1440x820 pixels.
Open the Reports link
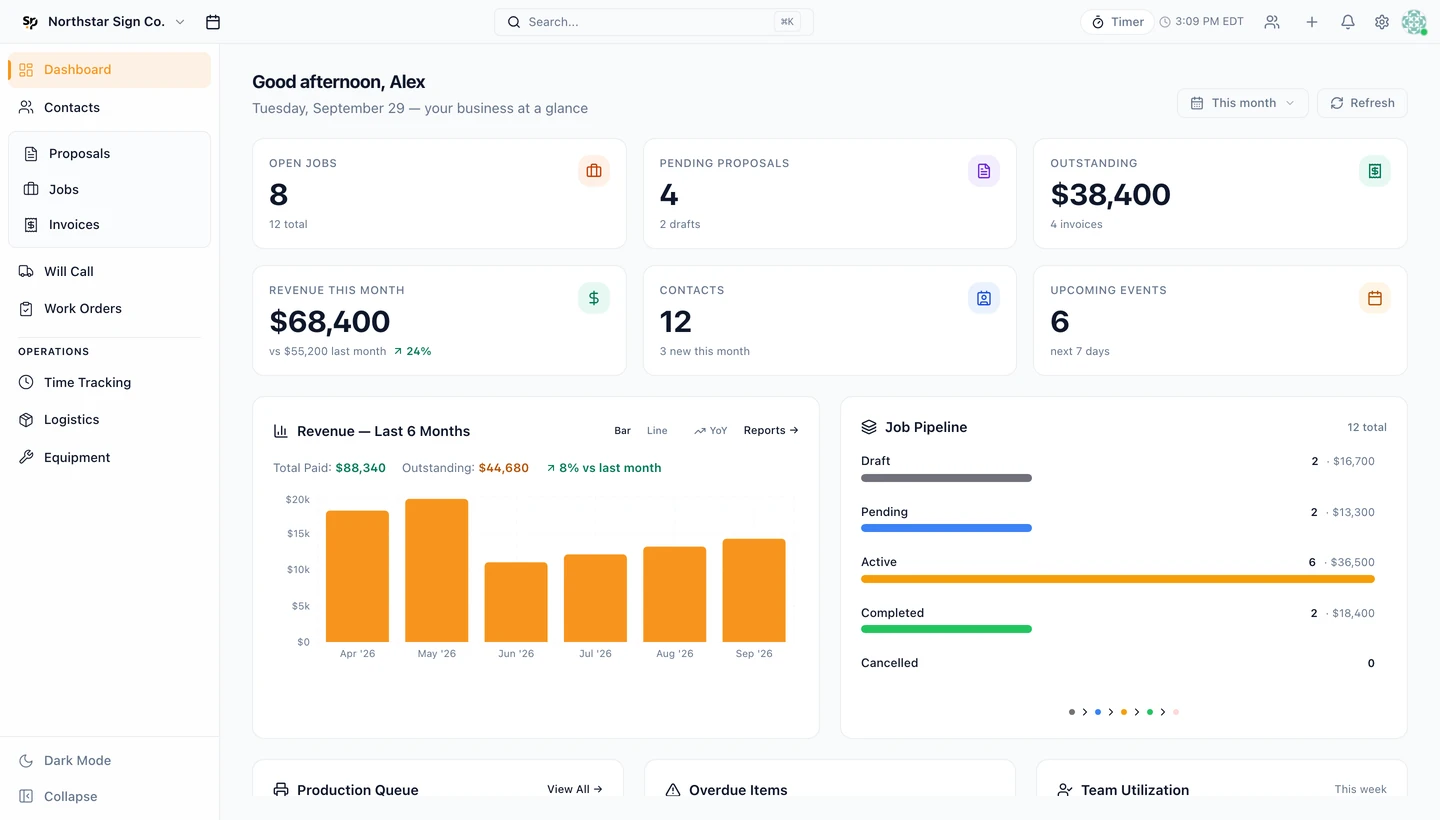(x=771, y=431)
